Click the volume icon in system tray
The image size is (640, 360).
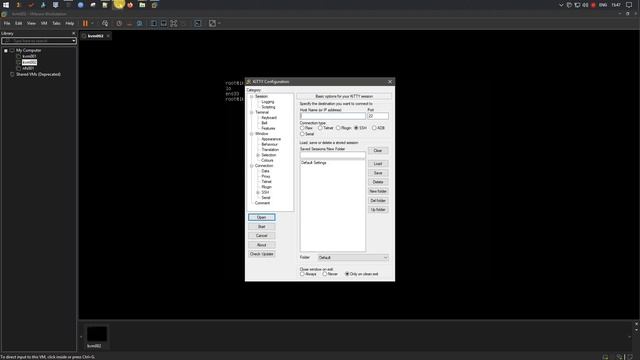[x=585, y=5]
